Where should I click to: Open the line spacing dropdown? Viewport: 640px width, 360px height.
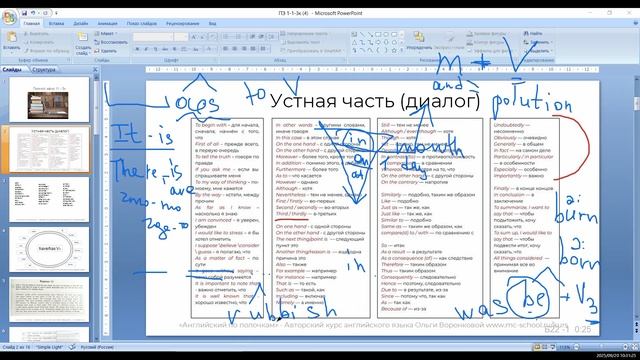click(x=272, y=37)
